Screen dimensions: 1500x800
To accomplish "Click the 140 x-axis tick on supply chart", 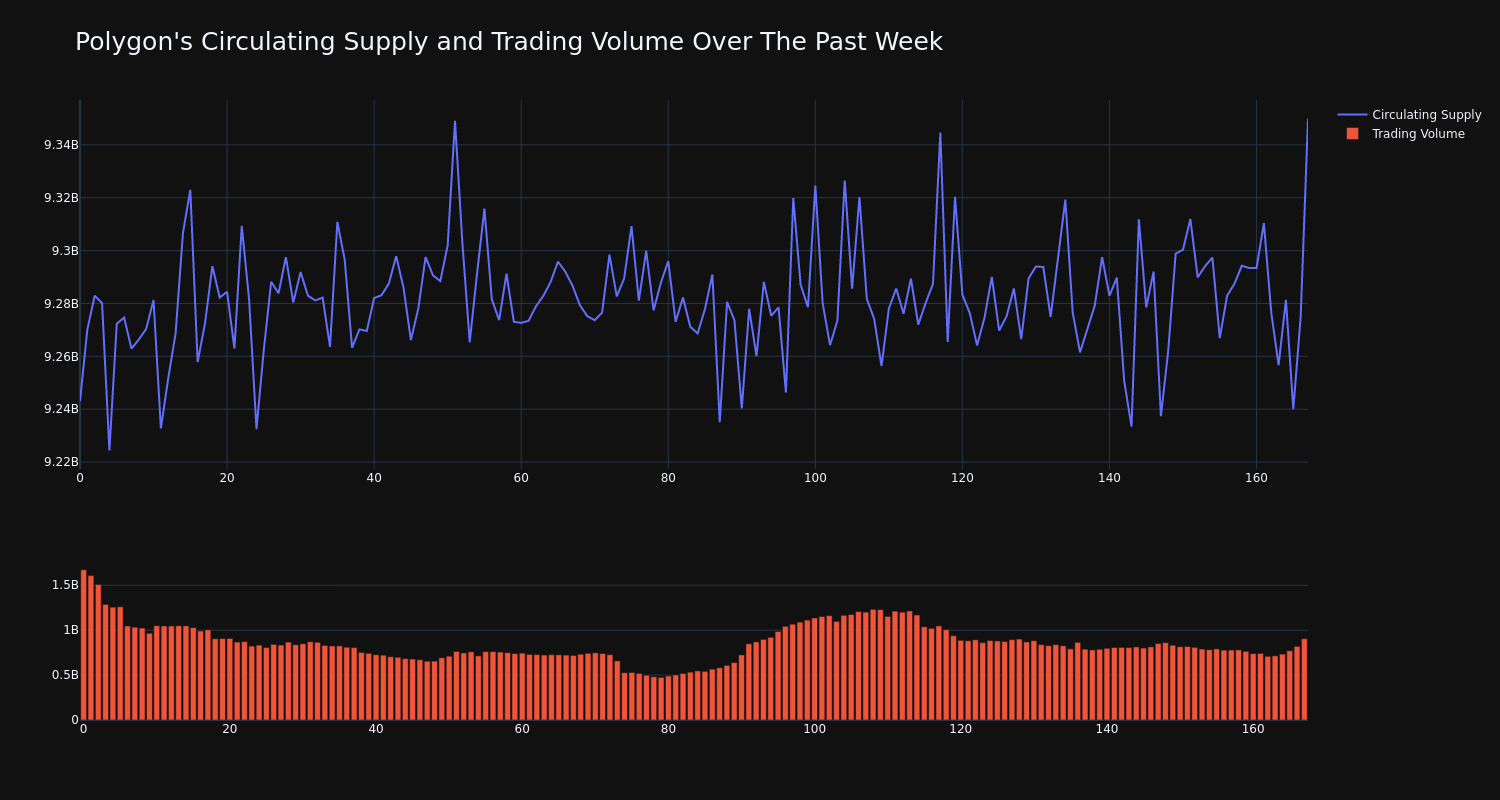I will (1109, 478).
